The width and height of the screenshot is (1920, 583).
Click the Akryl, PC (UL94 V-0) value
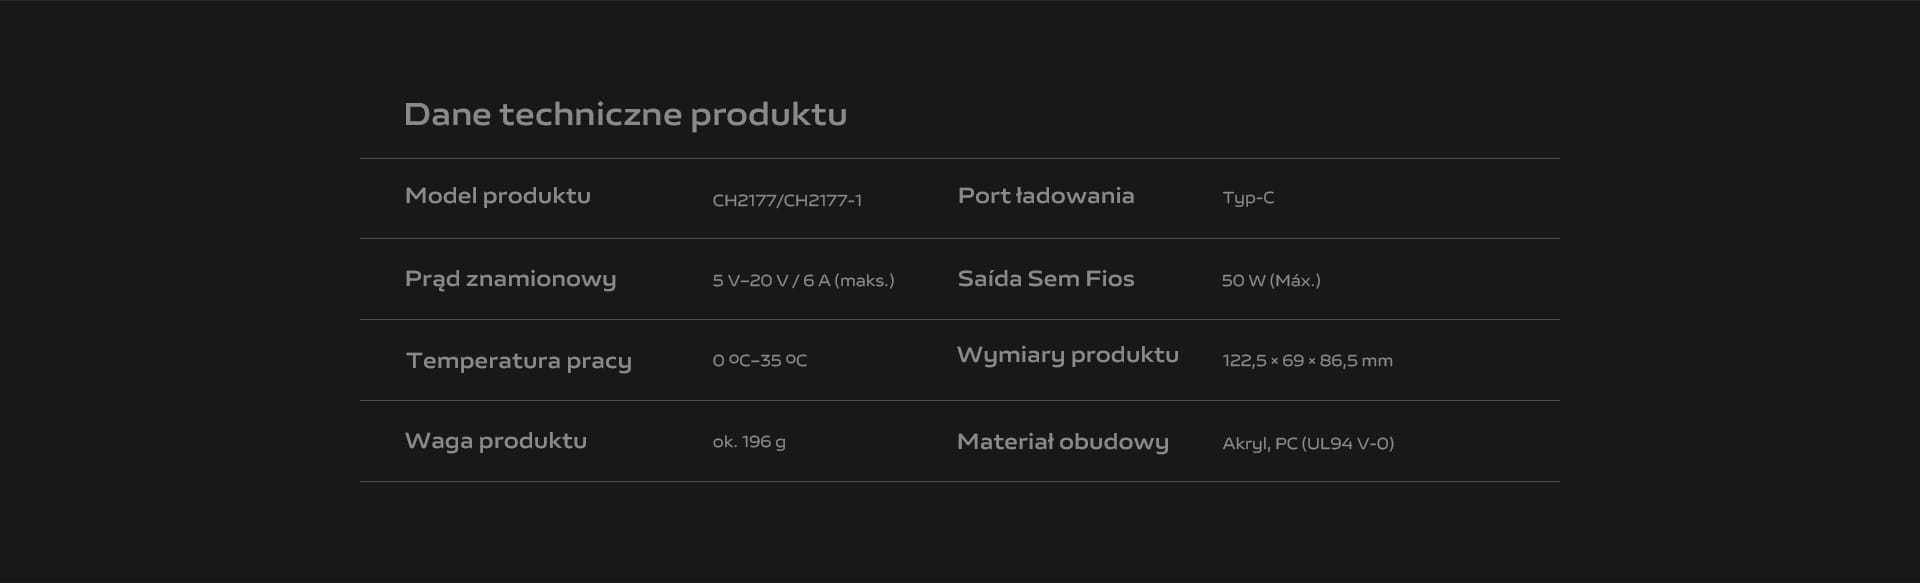click(1308, 444)
